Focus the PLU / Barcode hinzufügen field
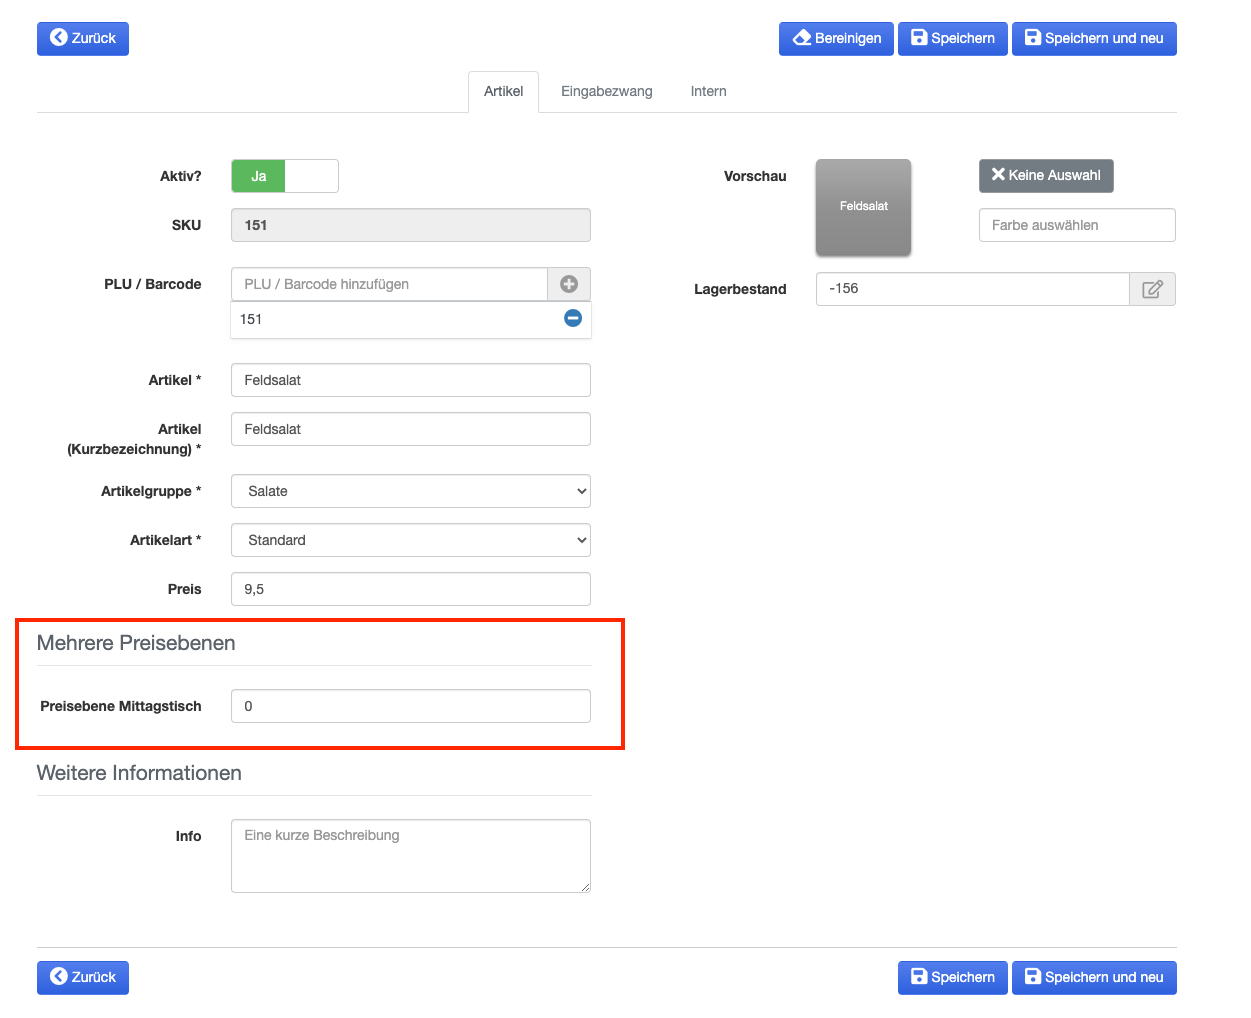Image resolution: width=1251 pixels, height=1018 pixels. point(389,284)
